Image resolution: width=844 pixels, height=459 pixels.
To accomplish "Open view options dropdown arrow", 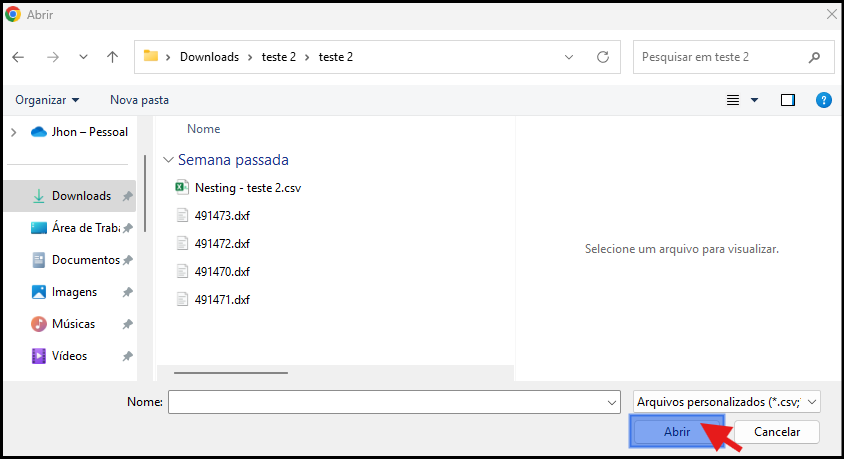I will click(755, 100).
